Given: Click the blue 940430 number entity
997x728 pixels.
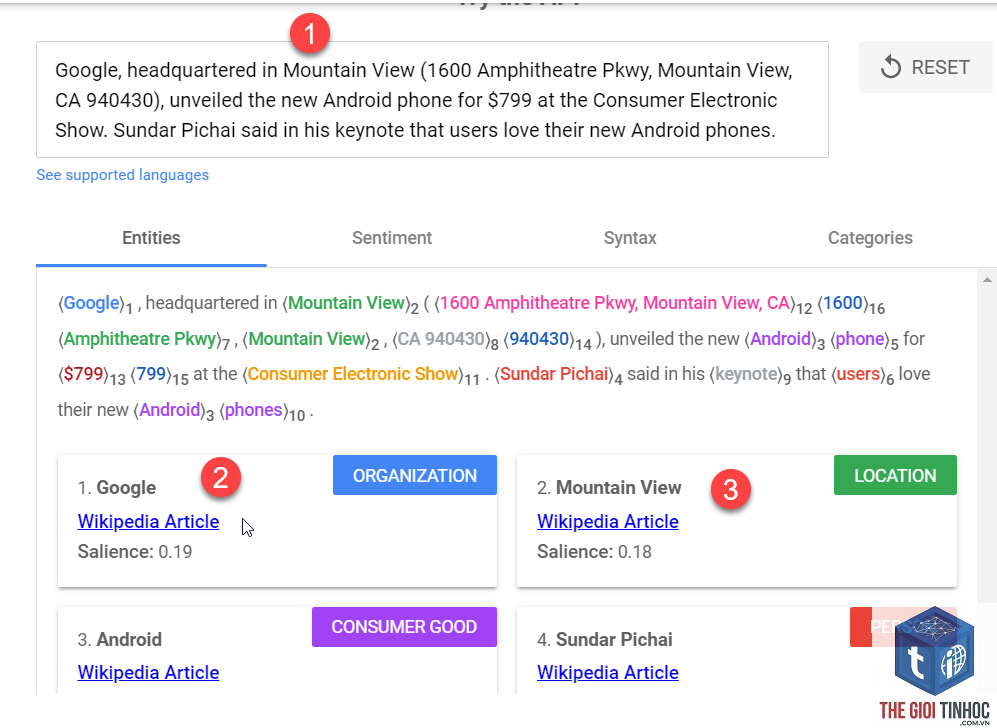Looking at the screenshot, I should tap(539, 339).
